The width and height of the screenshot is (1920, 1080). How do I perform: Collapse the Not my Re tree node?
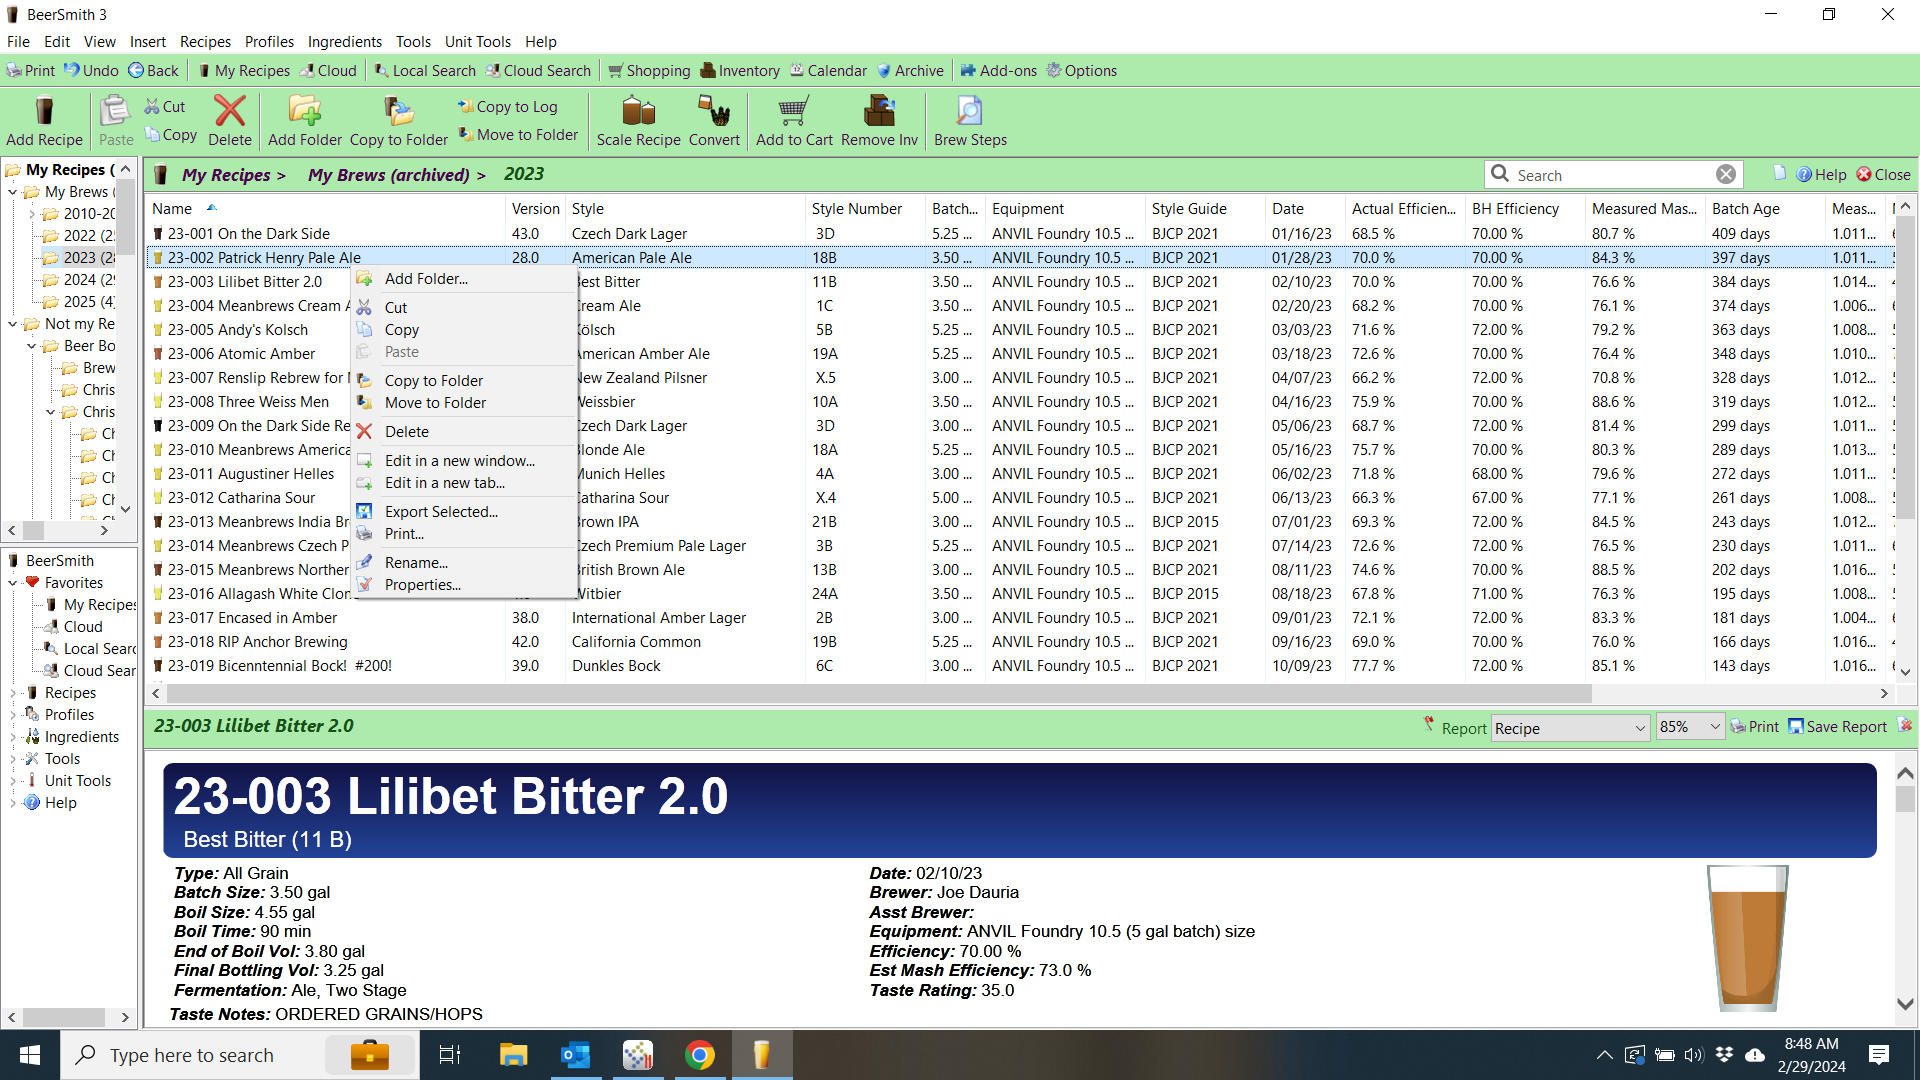pos(12,324)
